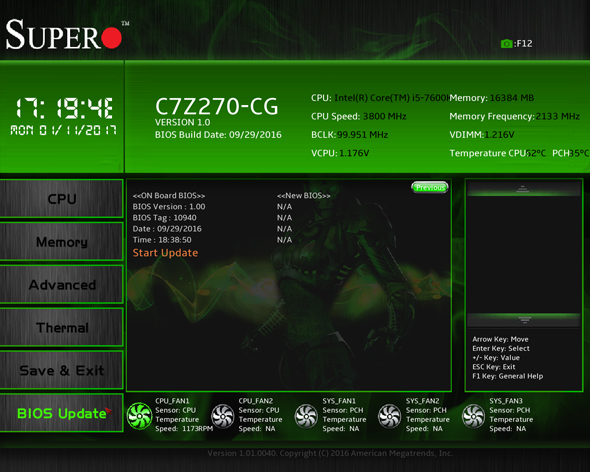Screen dimensions: 590x472
Task: Click the help panel scroll-down arrow
Action: [x=524, y=320]
